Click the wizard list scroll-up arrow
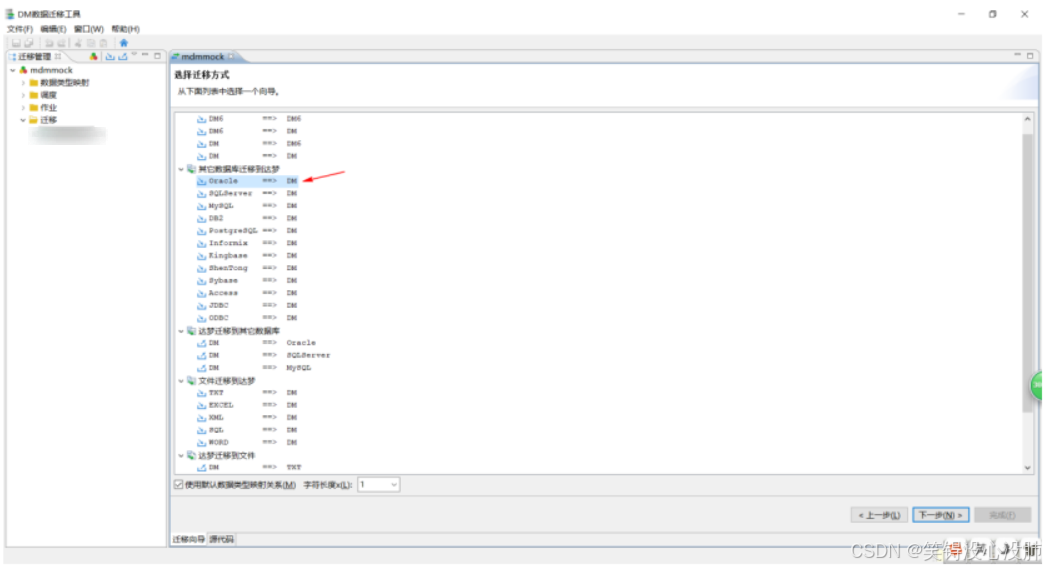This screenshot has height=569, width=1046. (1027, 119)
